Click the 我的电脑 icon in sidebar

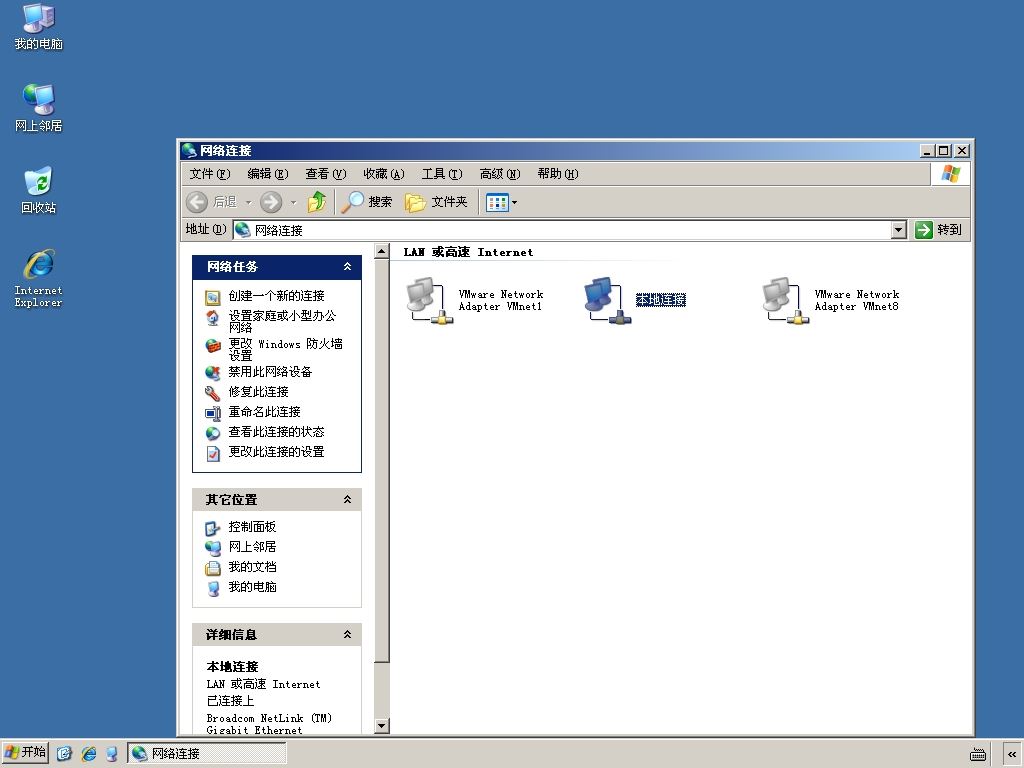tap(213, 588)
